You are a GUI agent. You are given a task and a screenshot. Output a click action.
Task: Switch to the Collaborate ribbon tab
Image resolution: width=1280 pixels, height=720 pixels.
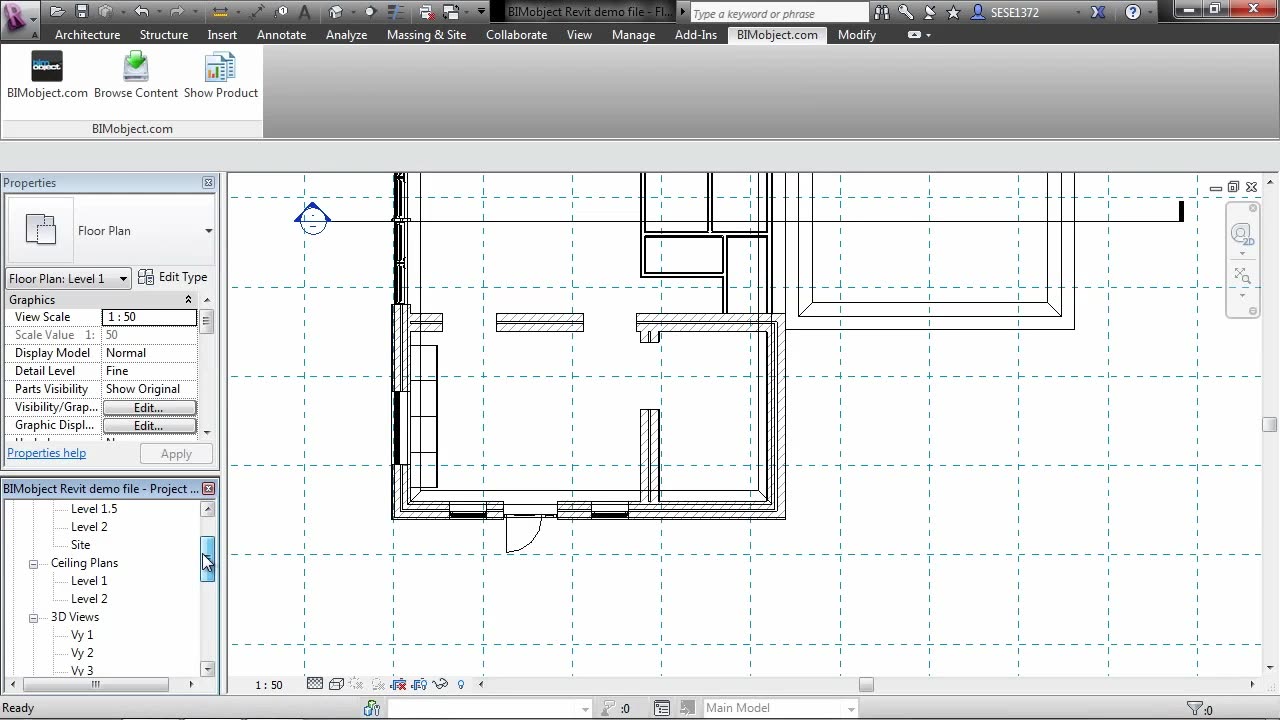pyautogui.click(x=517, y=34)
